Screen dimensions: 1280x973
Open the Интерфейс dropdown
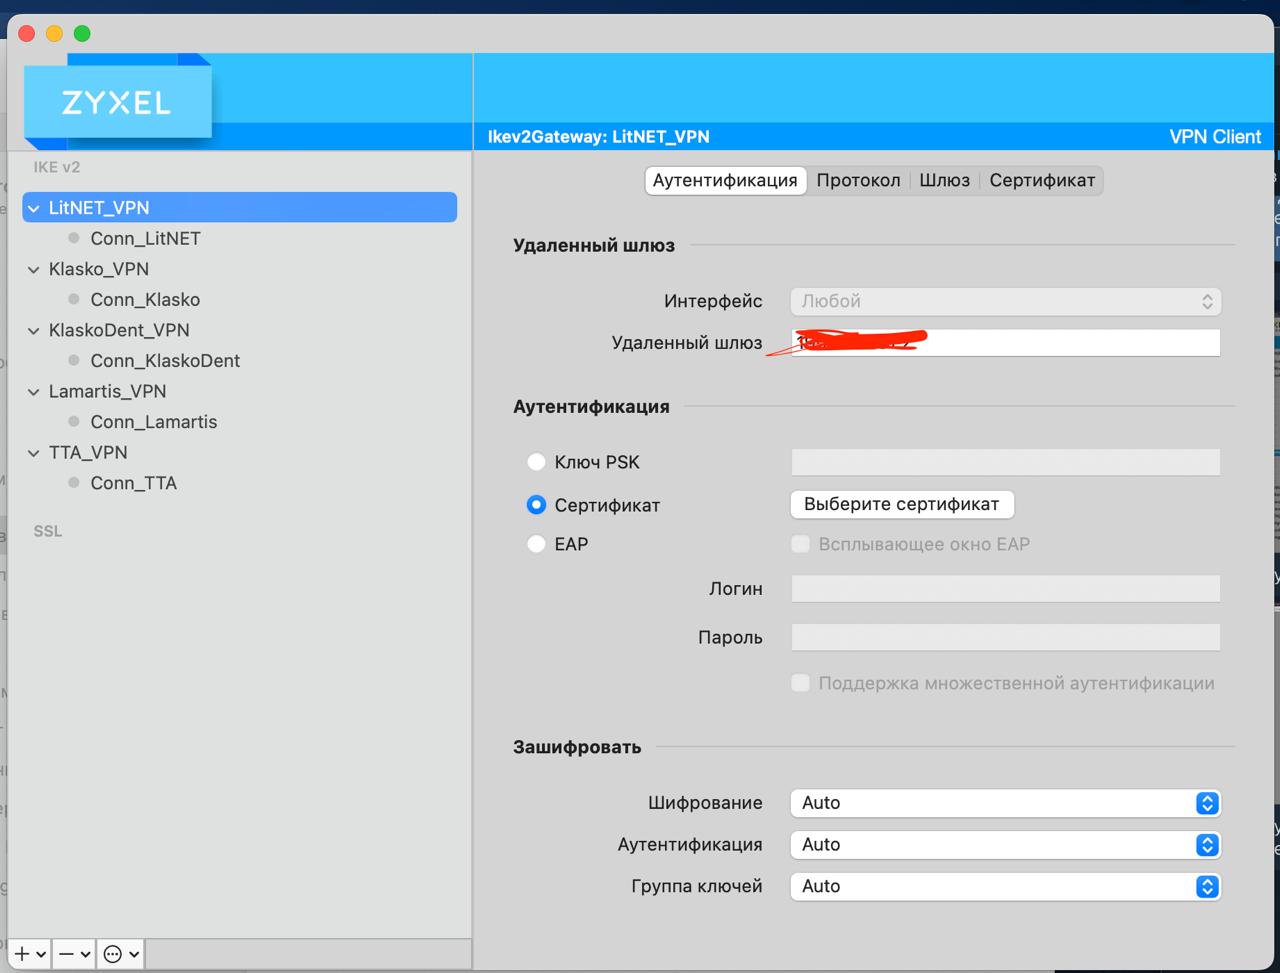(x=1005, y=301)
